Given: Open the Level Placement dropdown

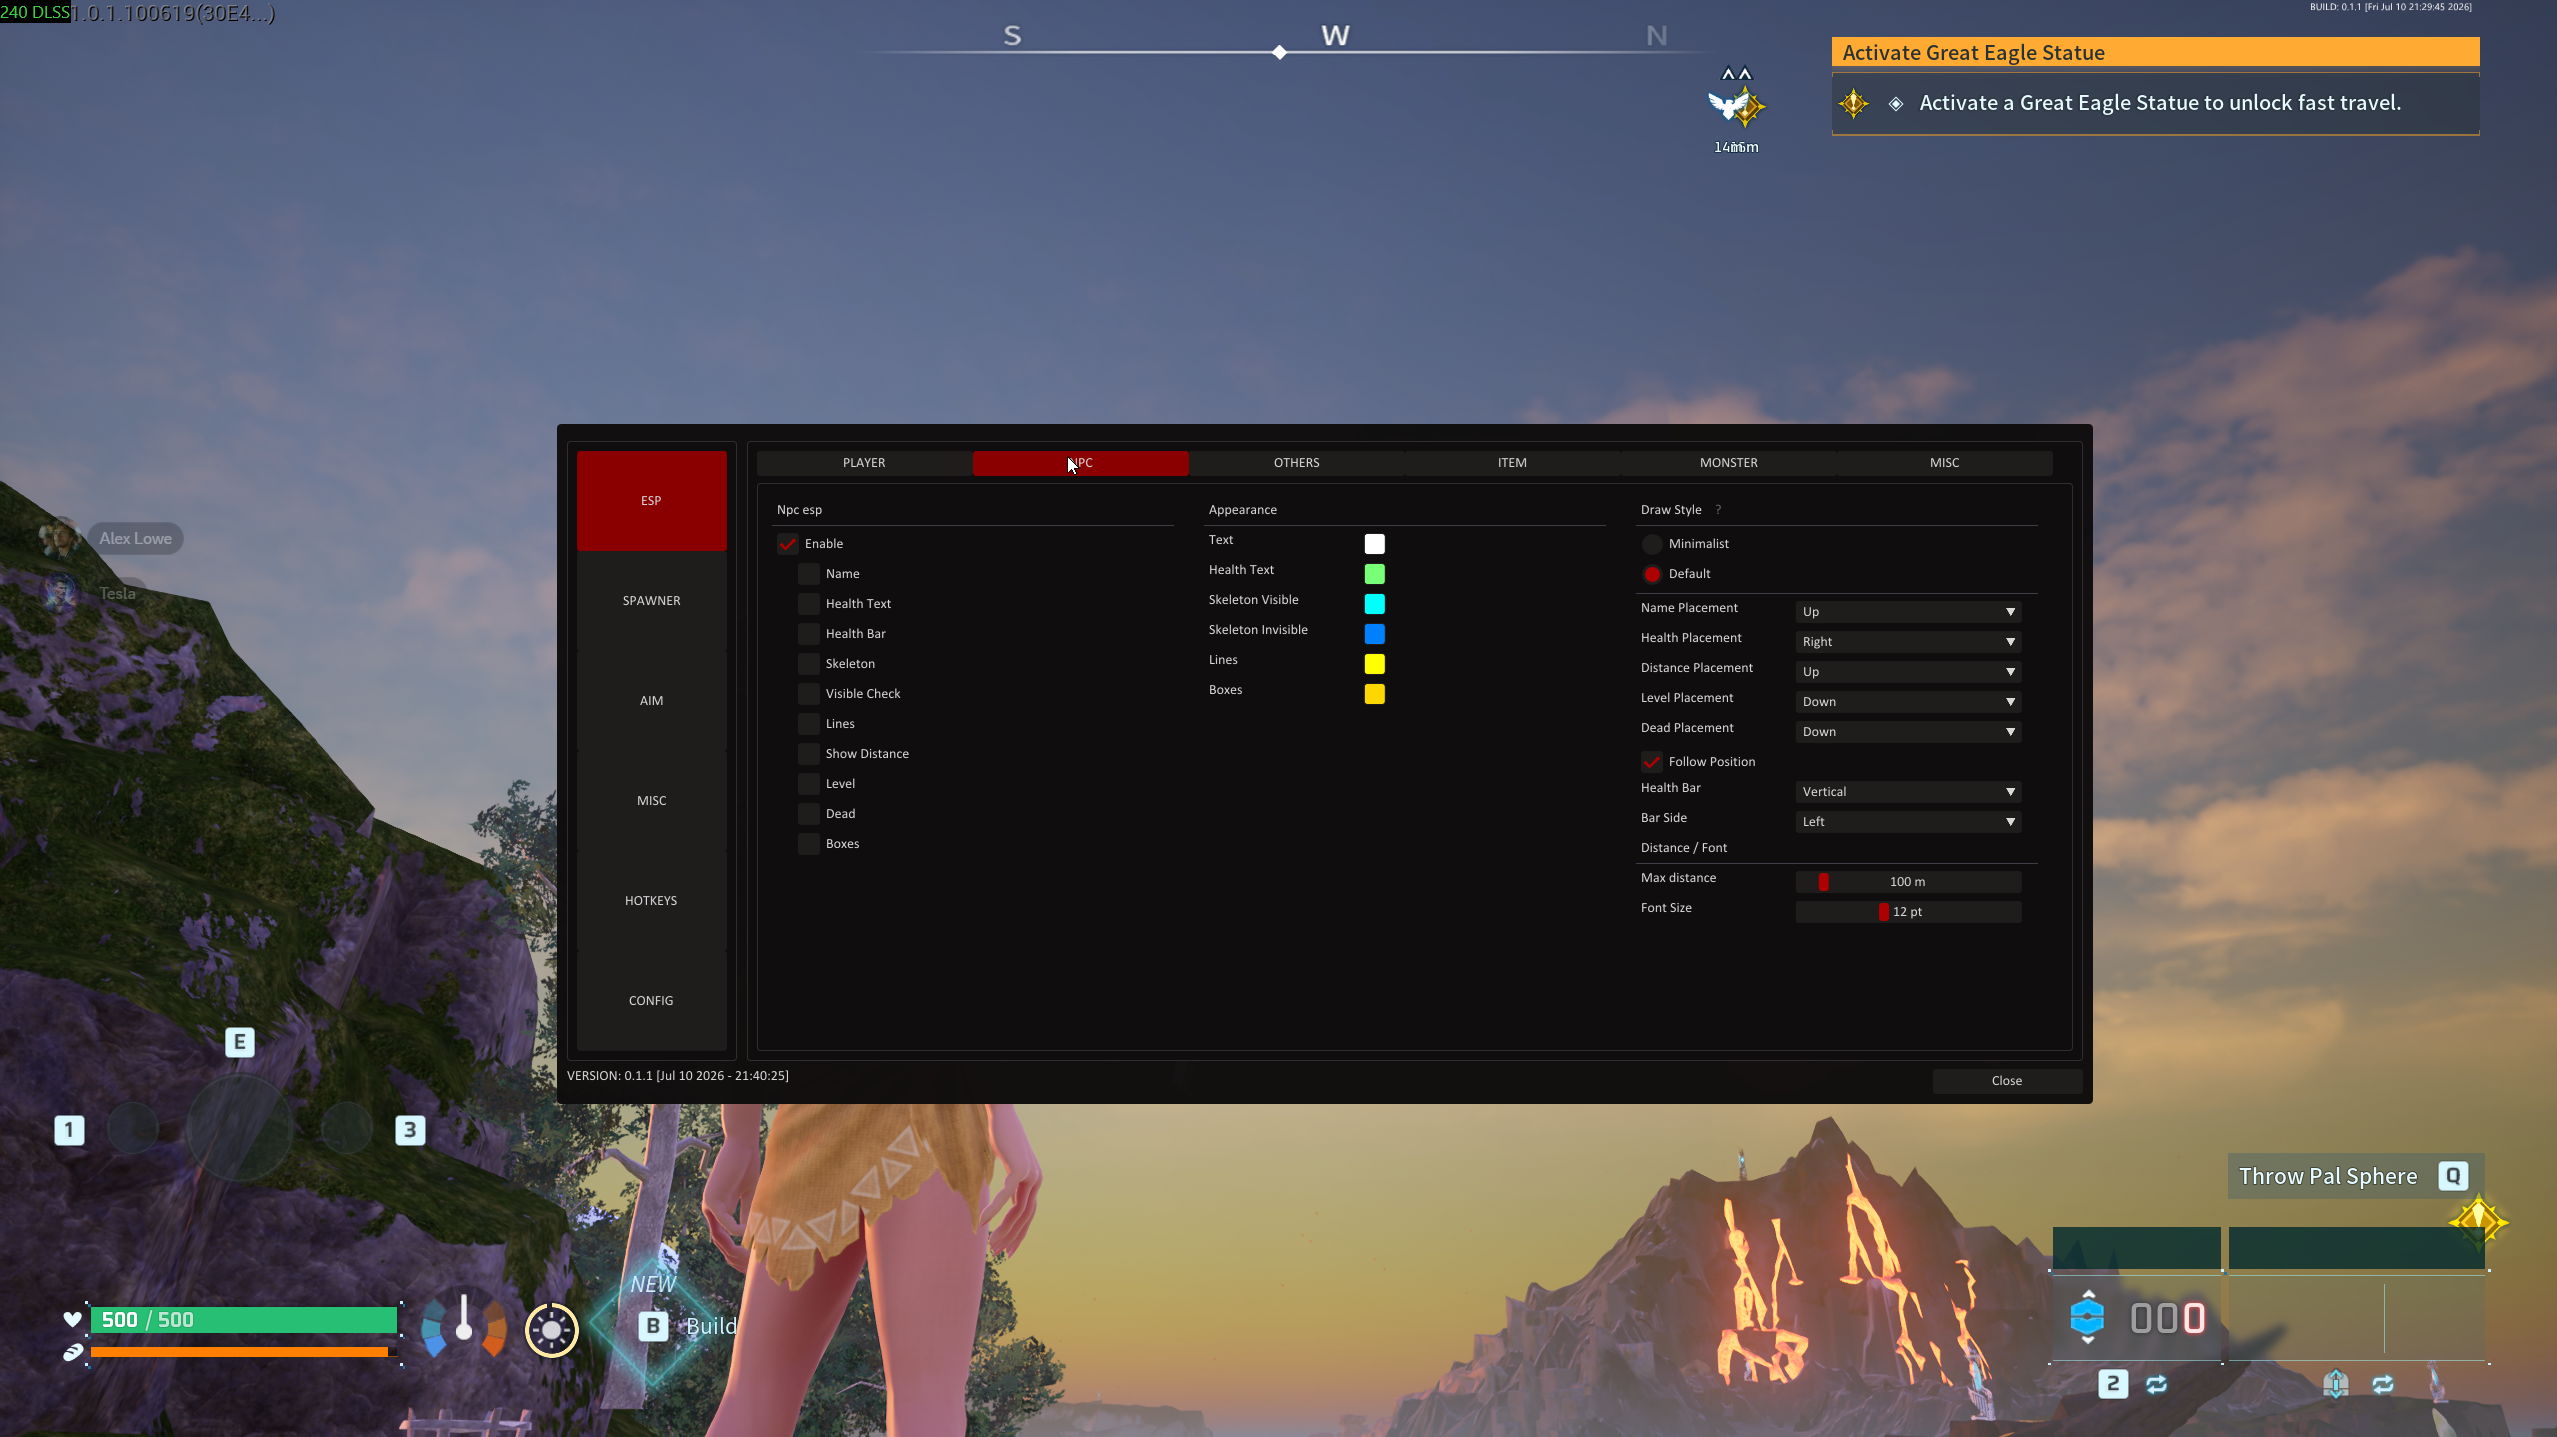Looking at the screenshot, I should click(1908, 702).
